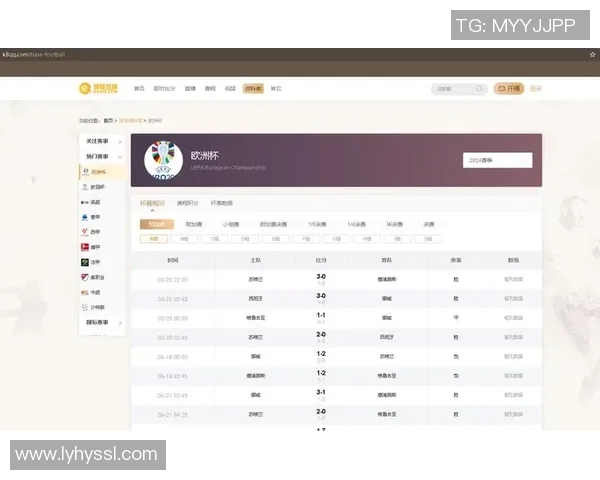
Task: Open 首页 in the top navigation
Action: click(x=139, y=88)
